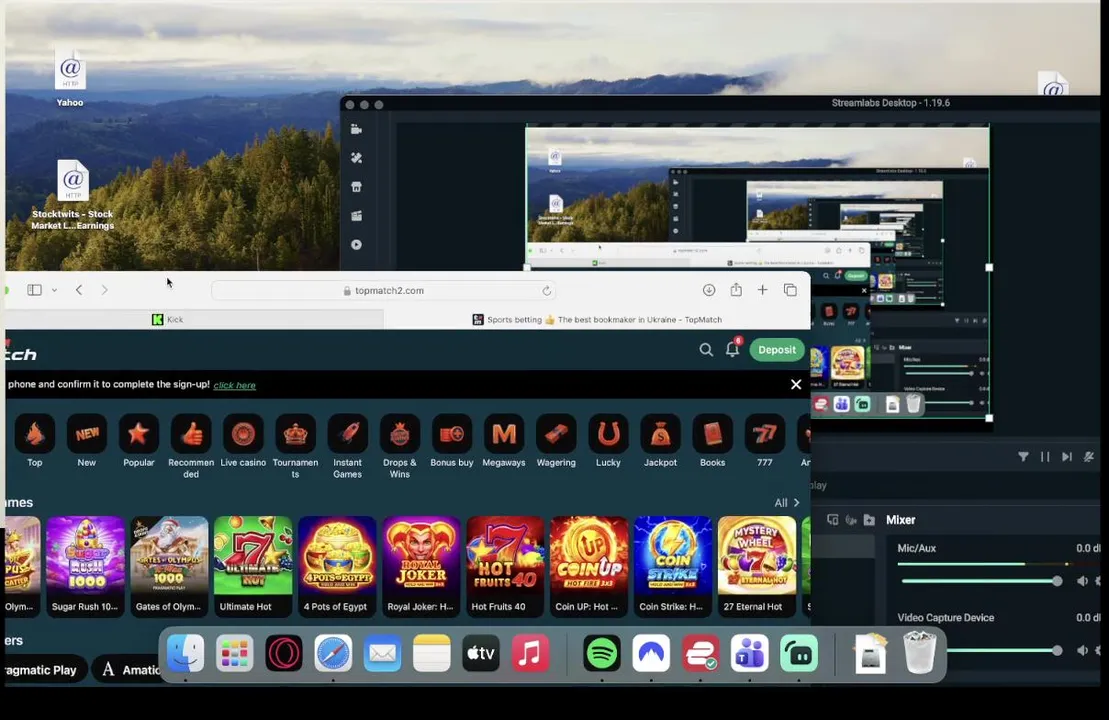Expand All games with the arrow

click(x=796, y=503)
